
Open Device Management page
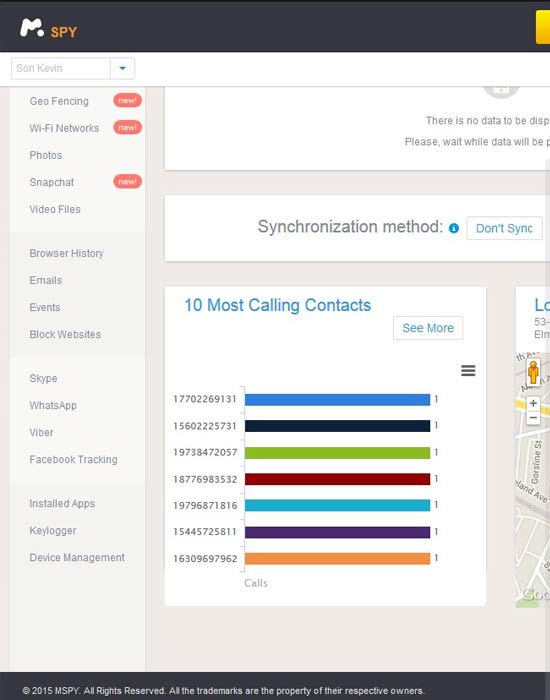[x=77, y=558]
